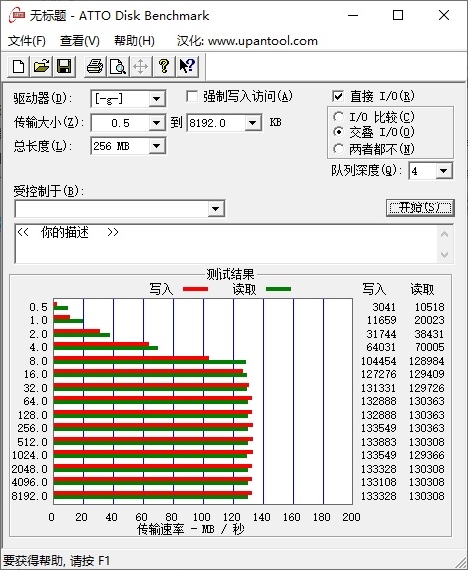This screenshot has width=468, height=570.
Task: Click write value 127276
Action: point(378,374)
